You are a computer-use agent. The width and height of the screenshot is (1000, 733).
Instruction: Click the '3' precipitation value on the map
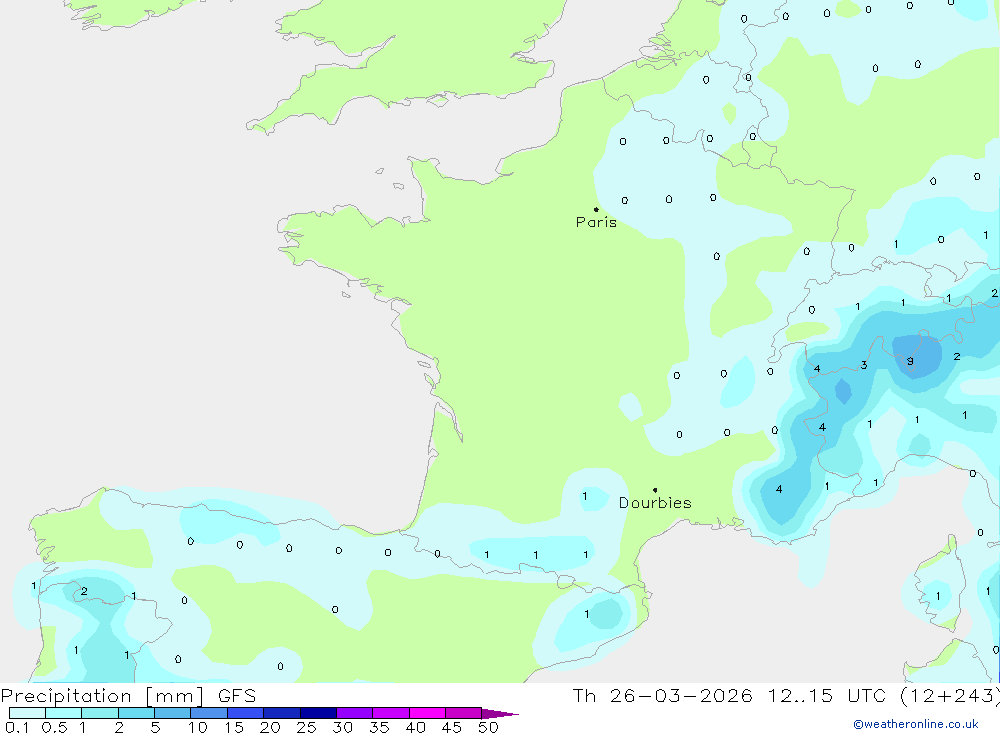pyautogui.click(x=864, y=366)
